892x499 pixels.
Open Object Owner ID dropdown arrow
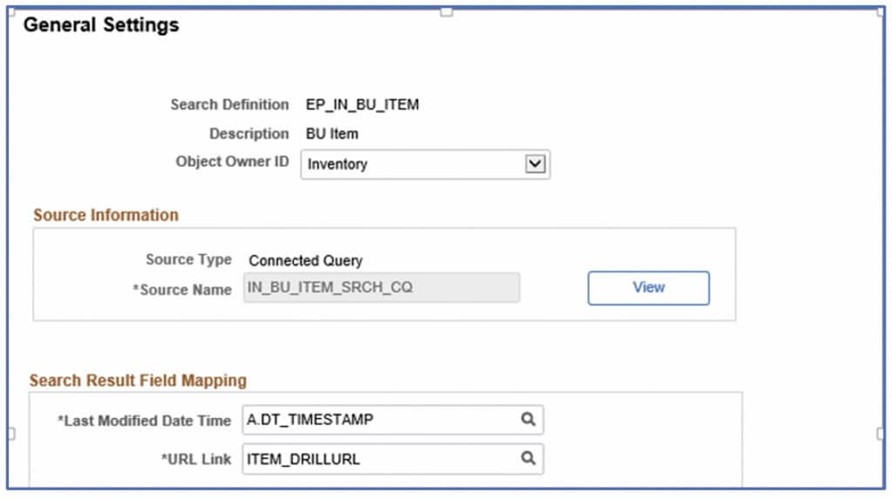click(536, 164)
